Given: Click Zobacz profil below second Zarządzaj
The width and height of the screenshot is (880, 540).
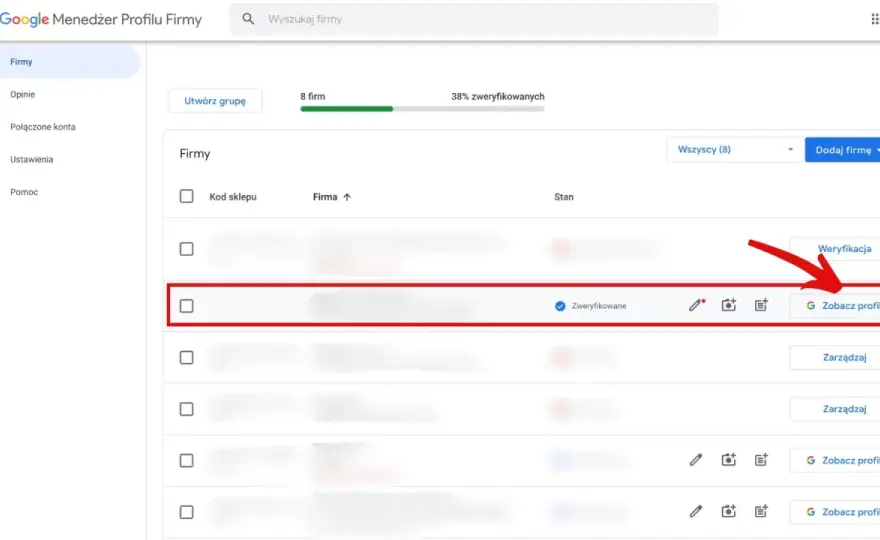Looking at the screenshot, I should point(835,460).
